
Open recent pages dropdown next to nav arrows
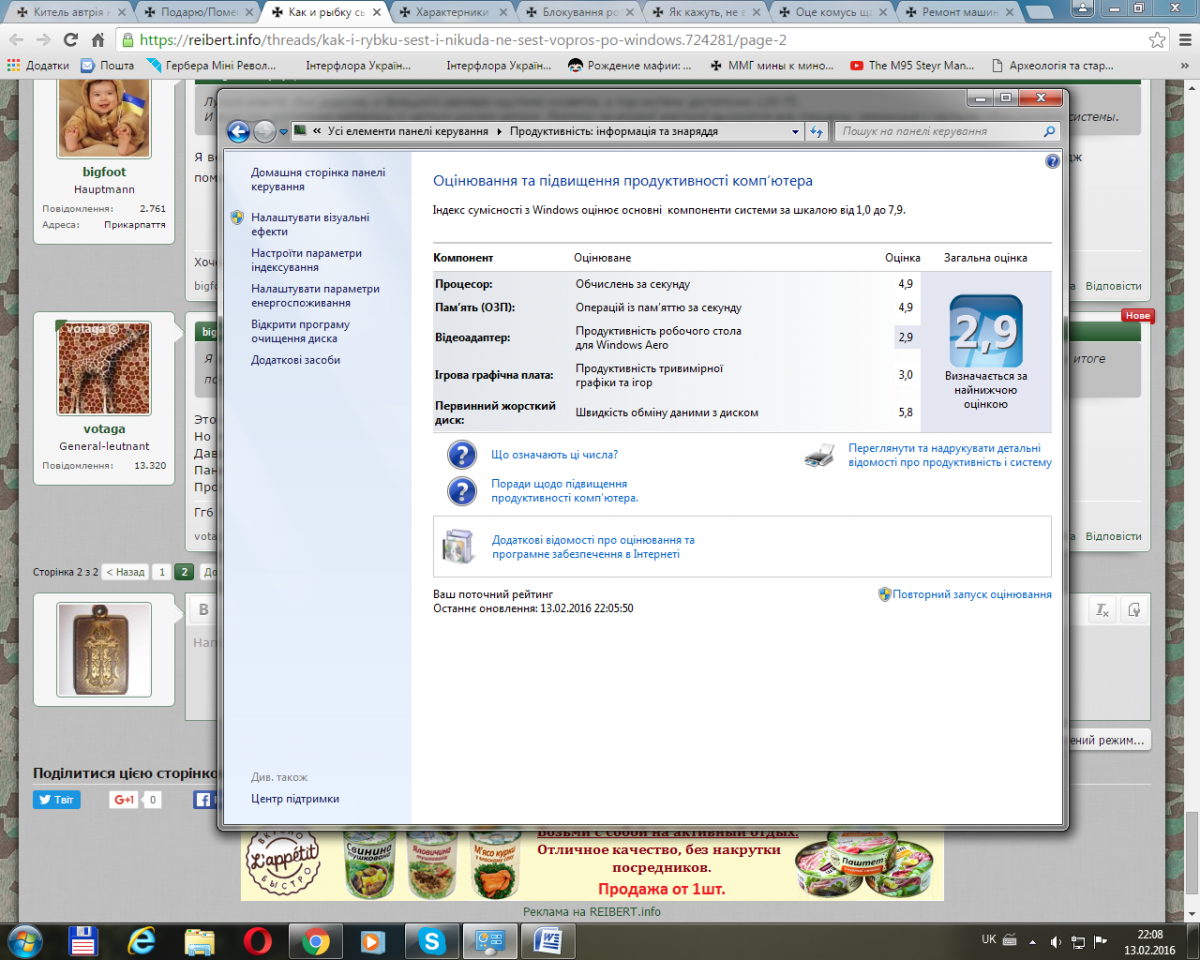(x=284, y=131)
